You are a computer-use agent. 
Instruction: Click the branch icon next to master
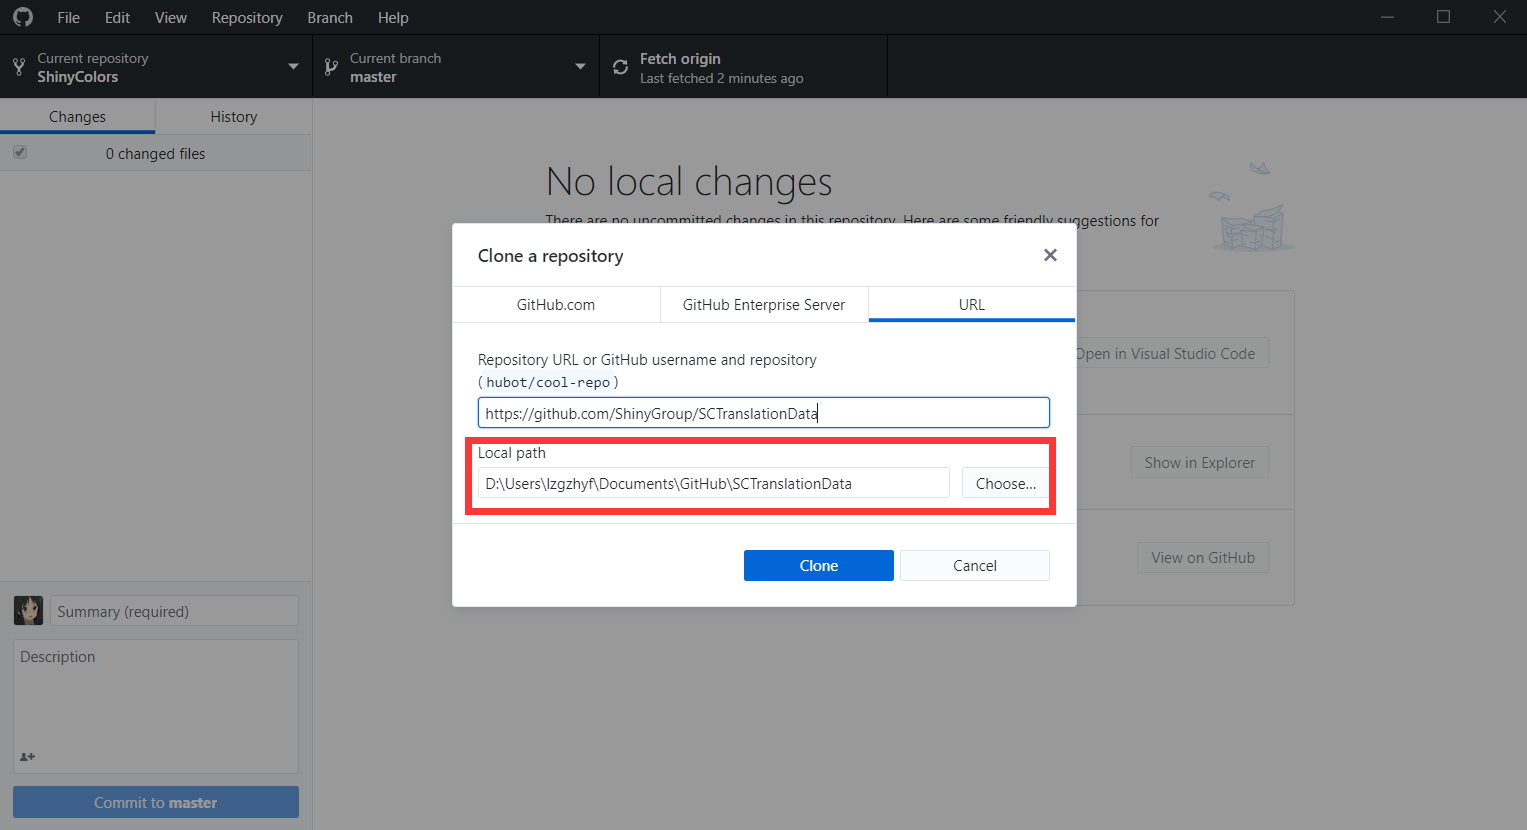pyautogui.click(x=331, y=67)
